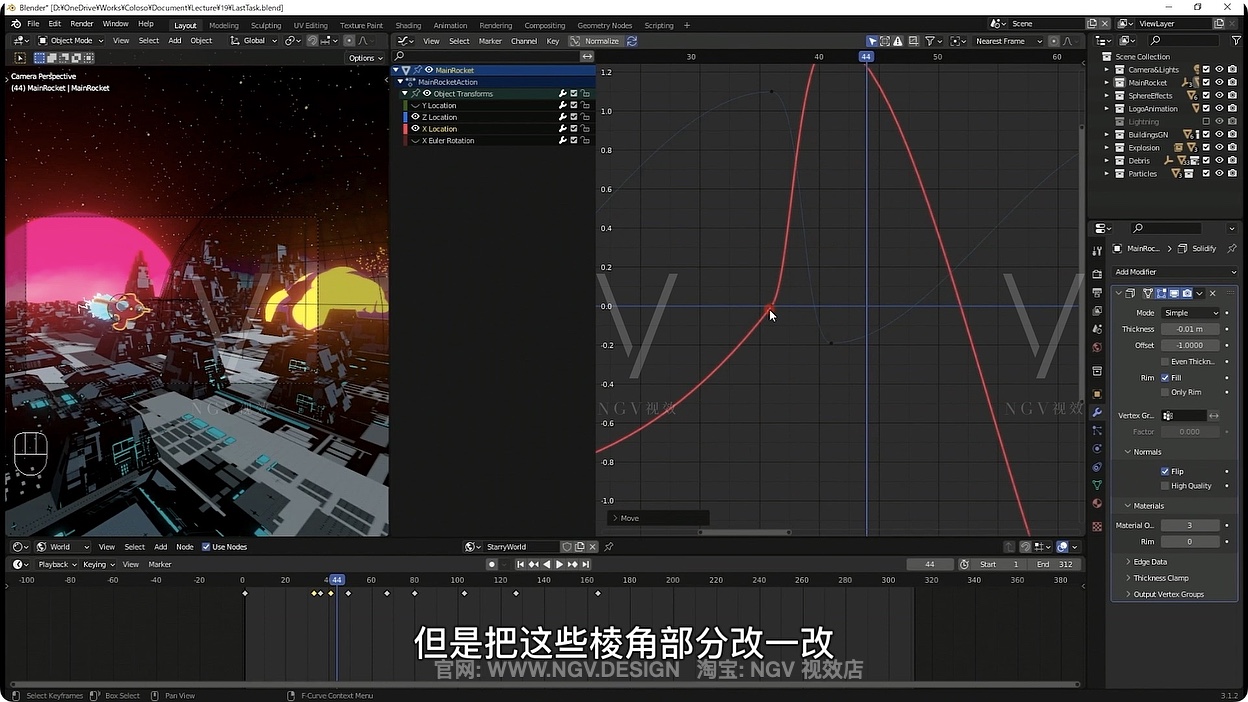Toggle only show errors warning icon
Screen dimensions: 1248x702
coord(898,41)
